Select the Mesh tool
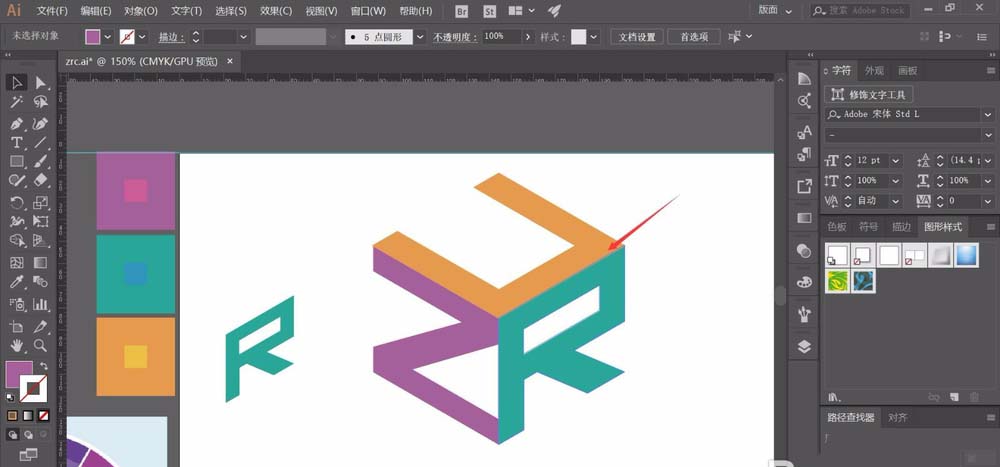The image size is (1000, 467). [x=17, y=262]
